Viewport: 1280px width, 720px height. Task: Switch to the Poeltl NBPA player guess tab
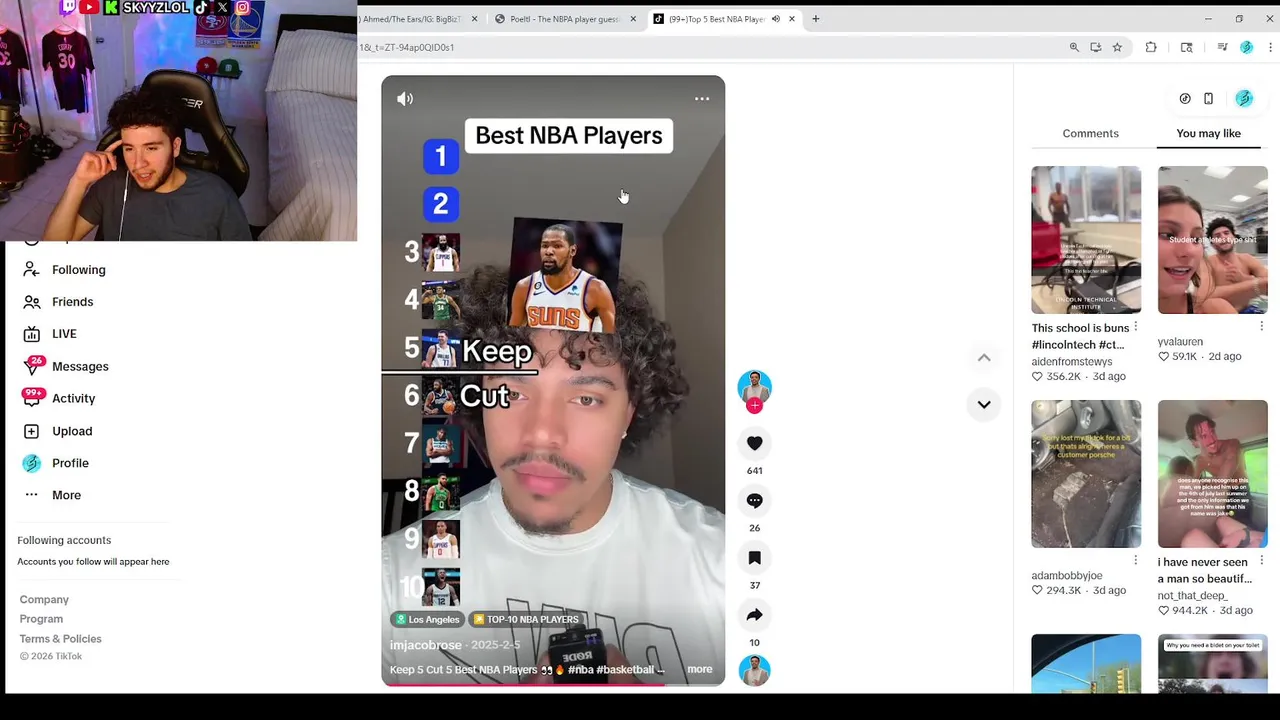(x=564, y=19)
